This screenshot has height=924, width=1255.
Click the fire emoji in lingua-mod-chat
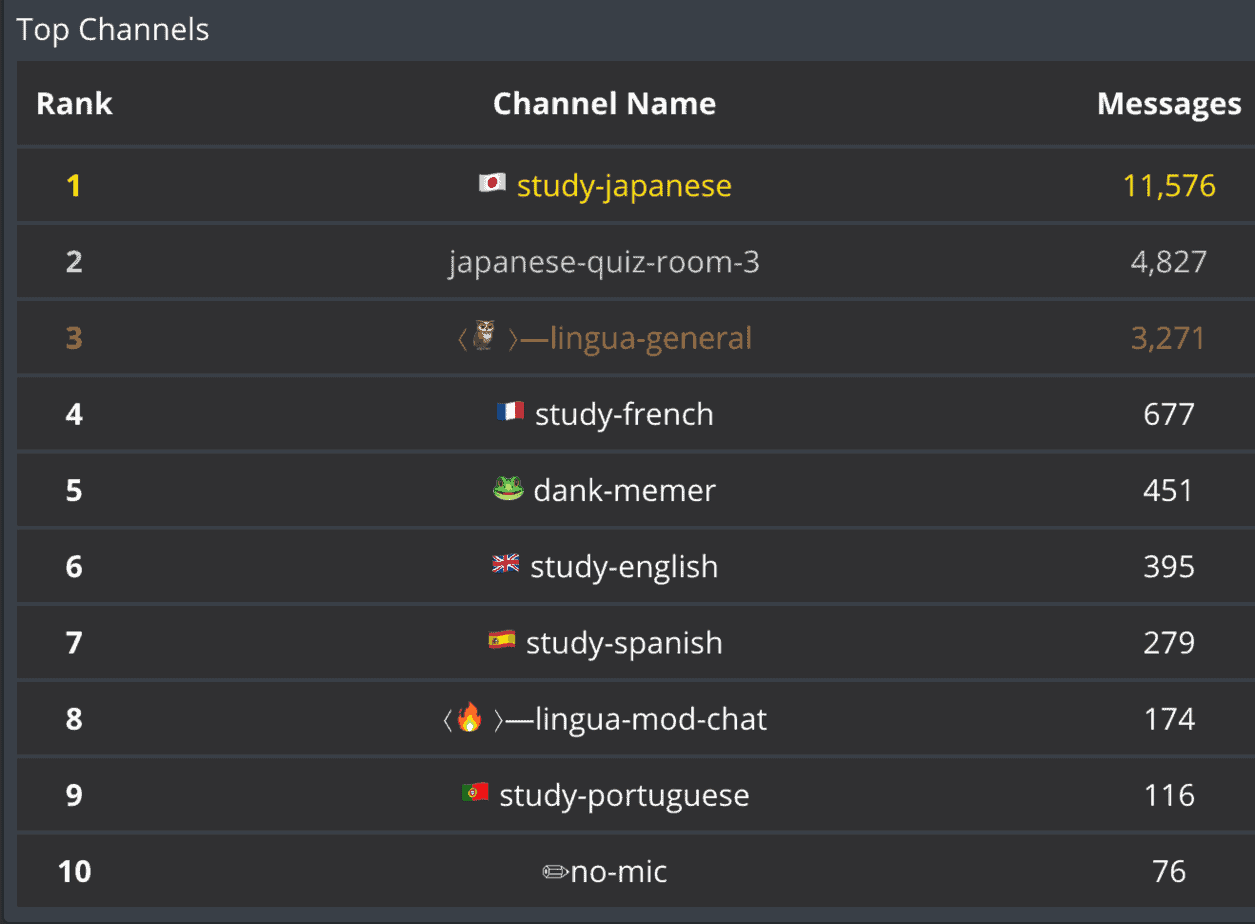(470, 717)
